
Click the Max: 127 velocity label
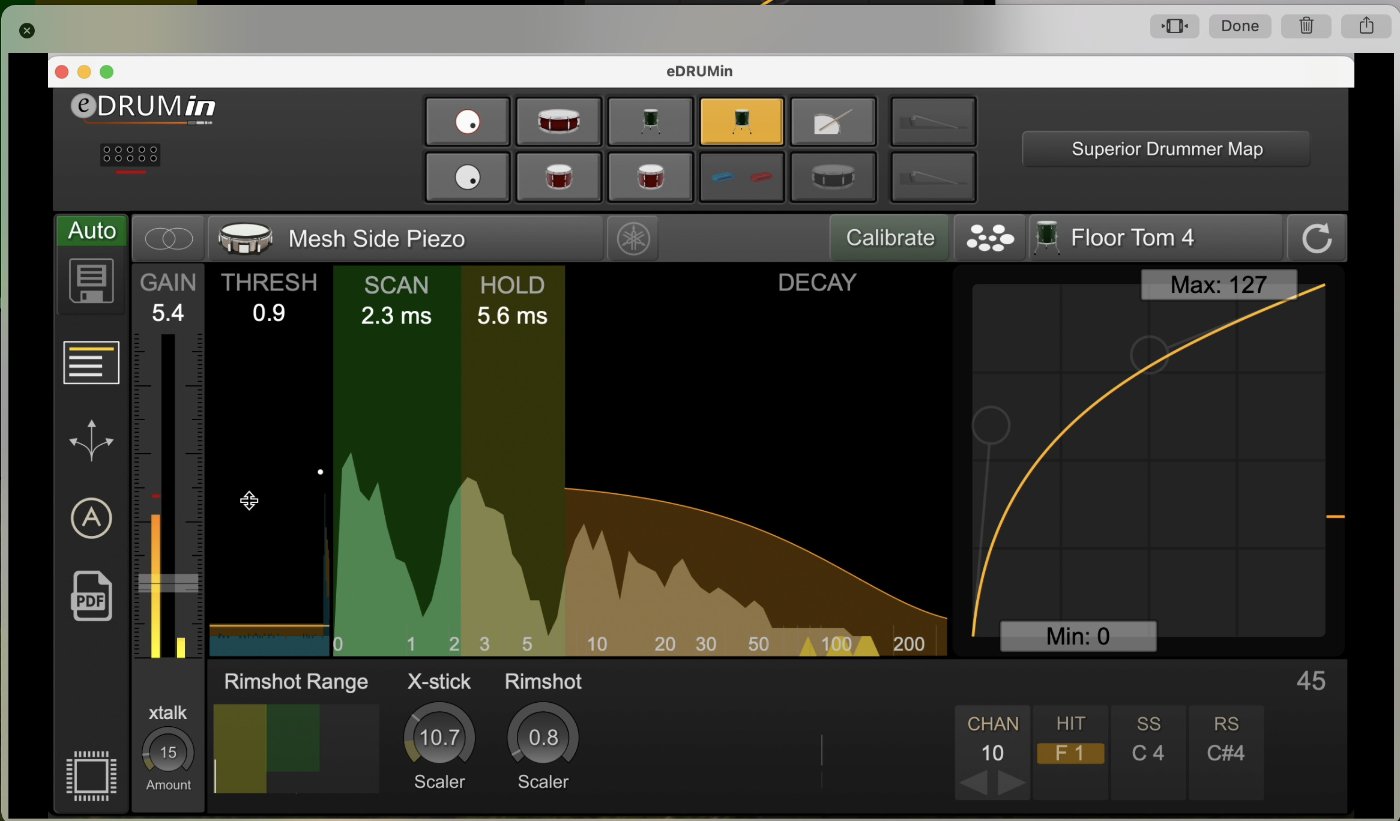pos(1219,285)
